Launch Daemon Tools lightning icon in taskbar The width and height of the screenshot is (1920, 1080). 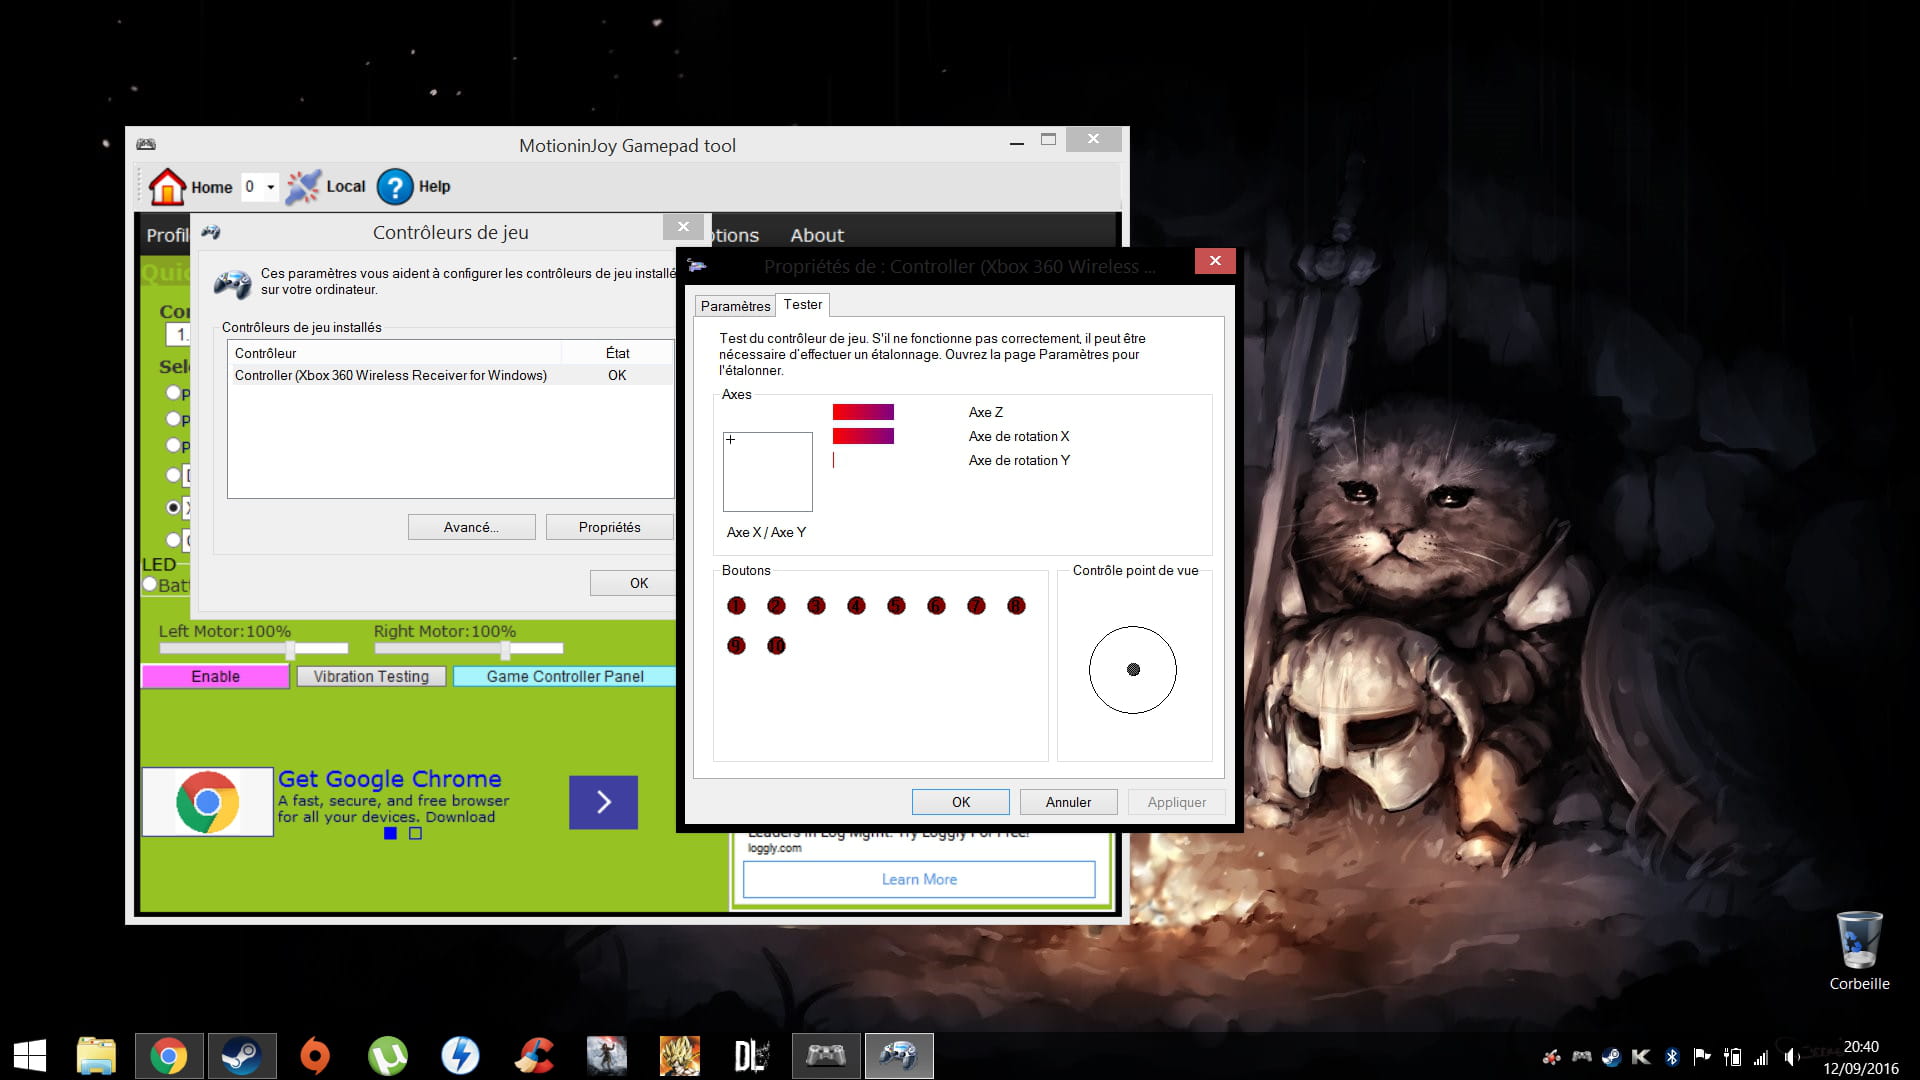tap(460, 1056)
